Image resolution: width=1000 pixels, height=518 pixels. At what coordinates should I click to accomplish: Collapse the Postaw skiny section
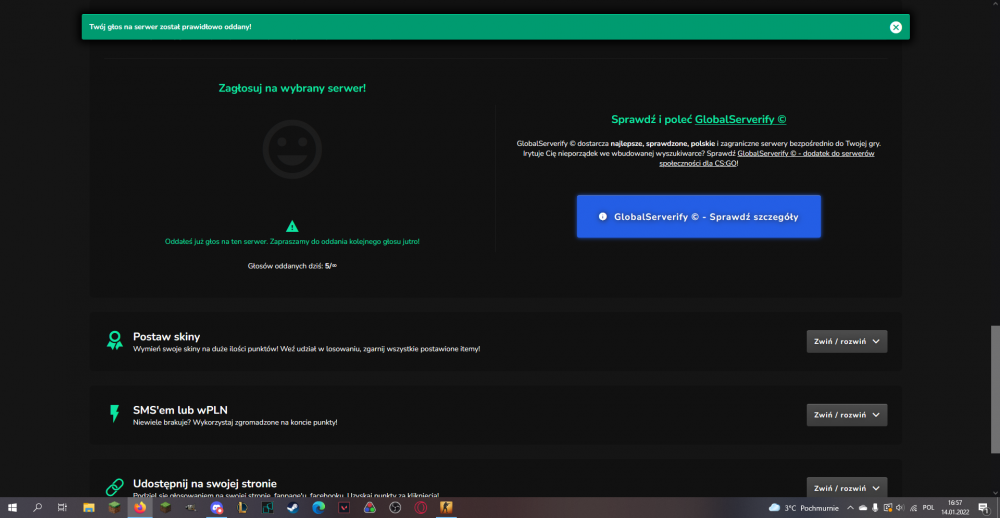[x=846, y=341]
